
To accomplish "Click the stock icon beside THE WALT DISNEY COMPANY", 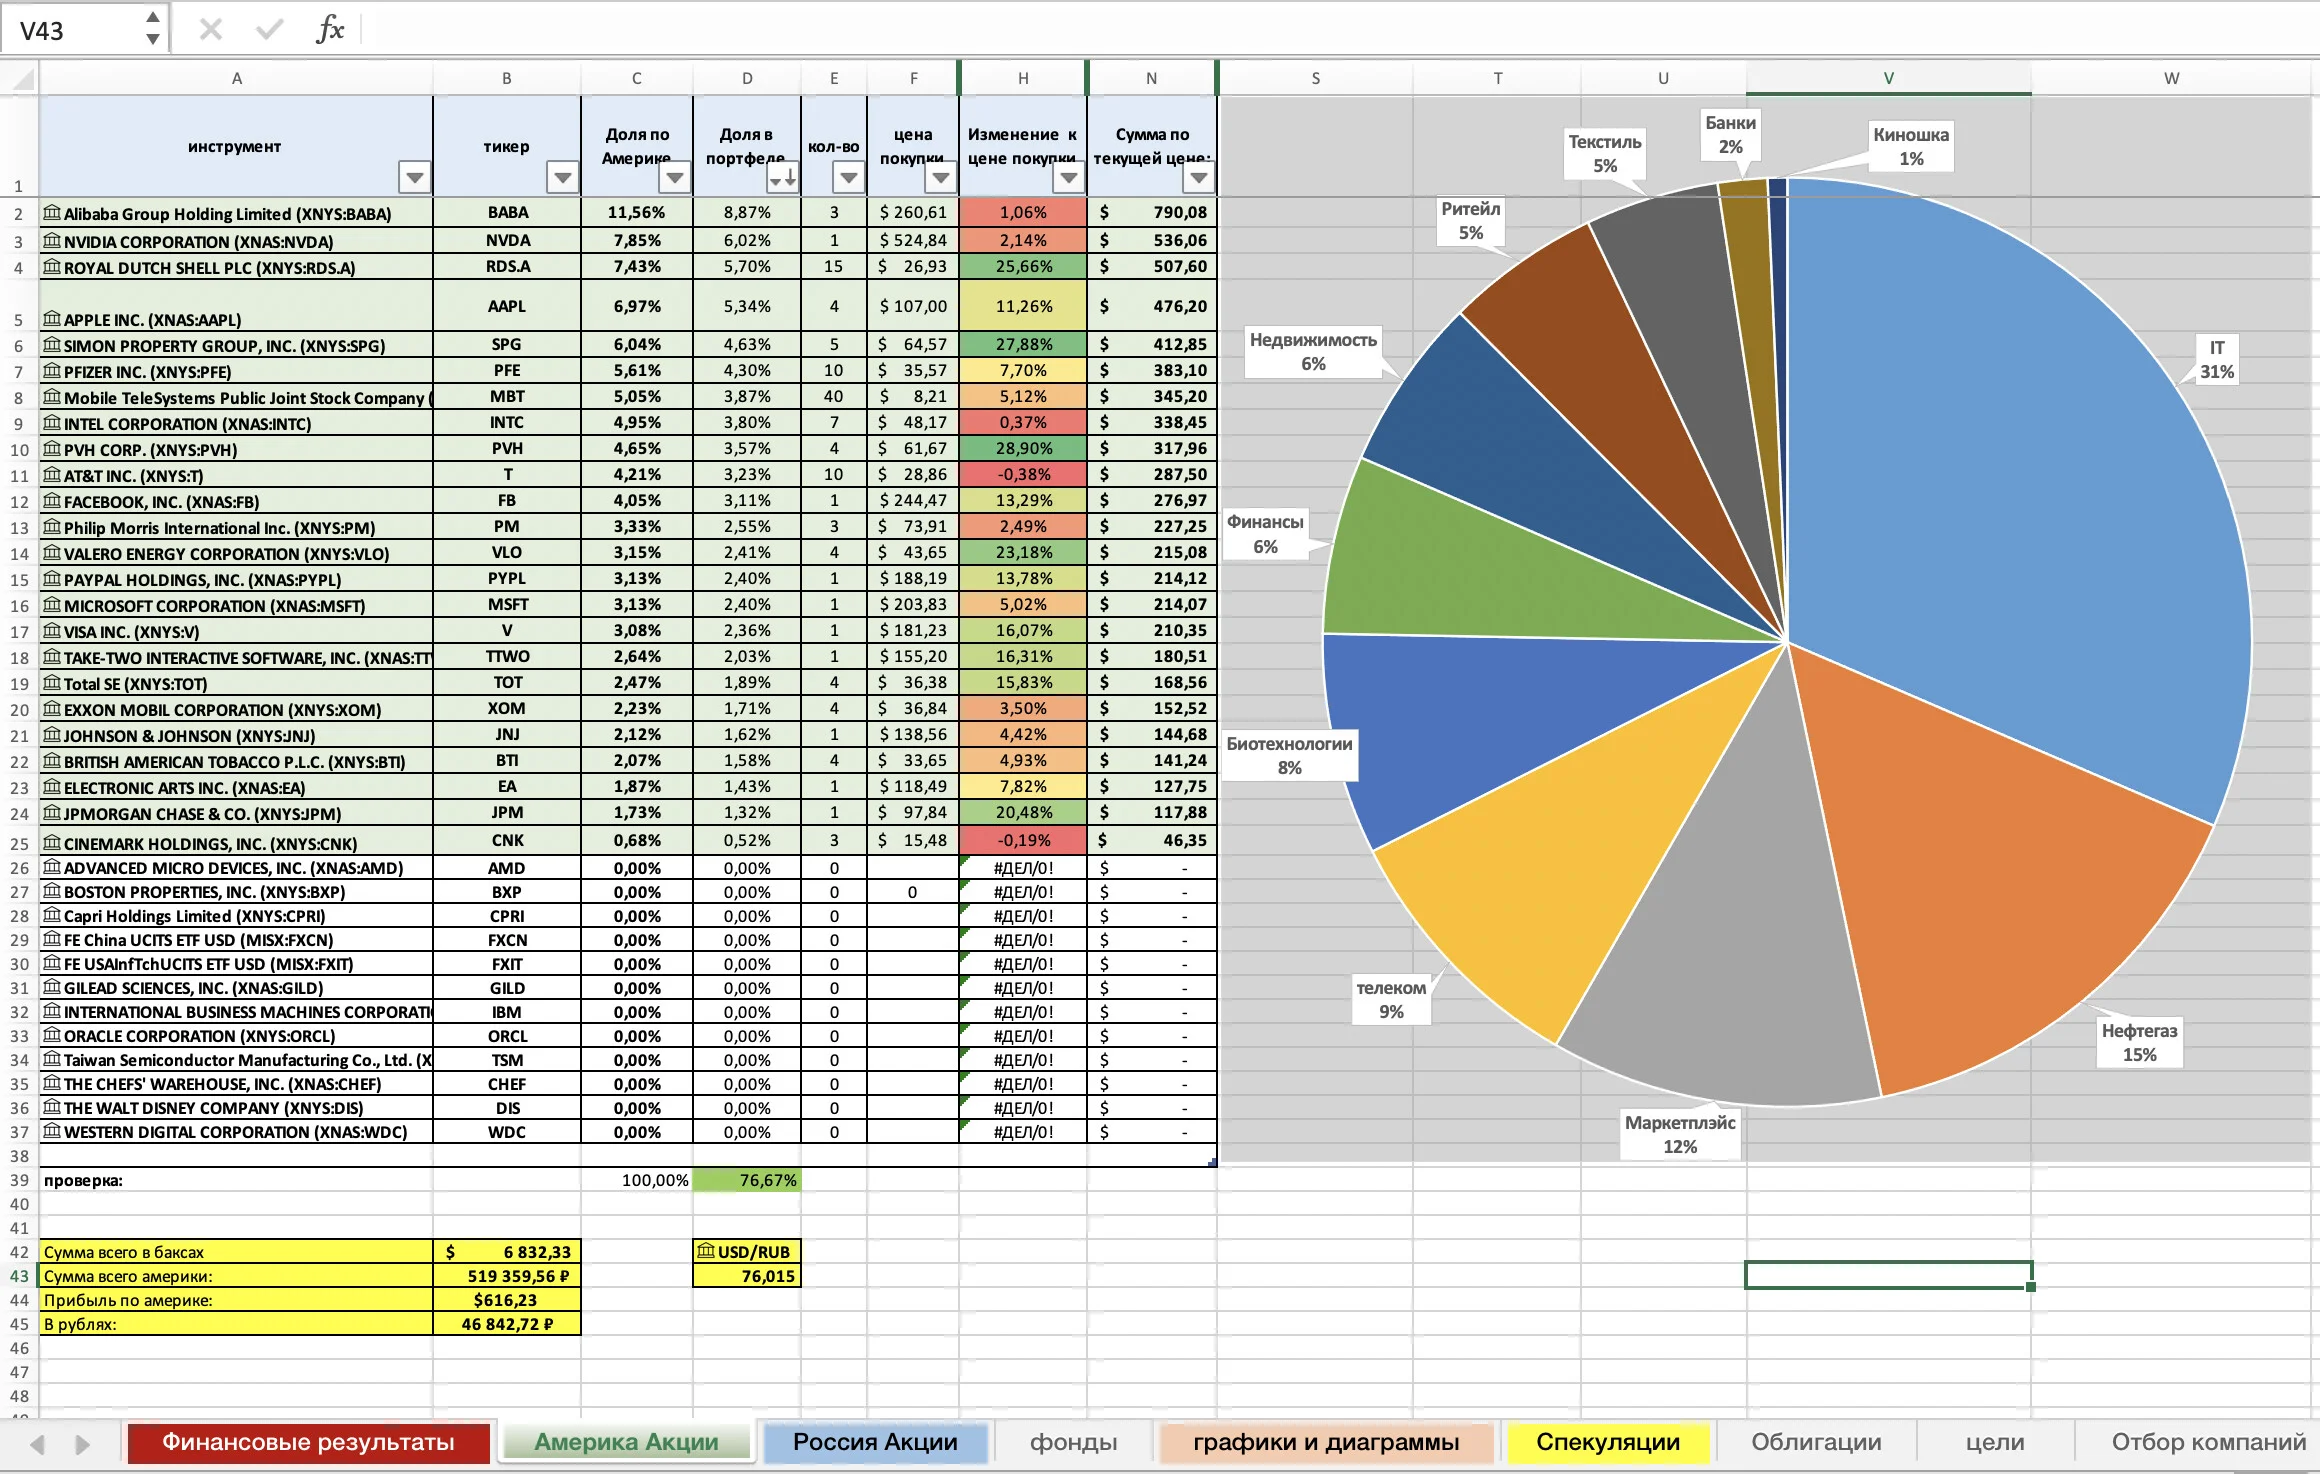I will click(x=52, y=1106).
